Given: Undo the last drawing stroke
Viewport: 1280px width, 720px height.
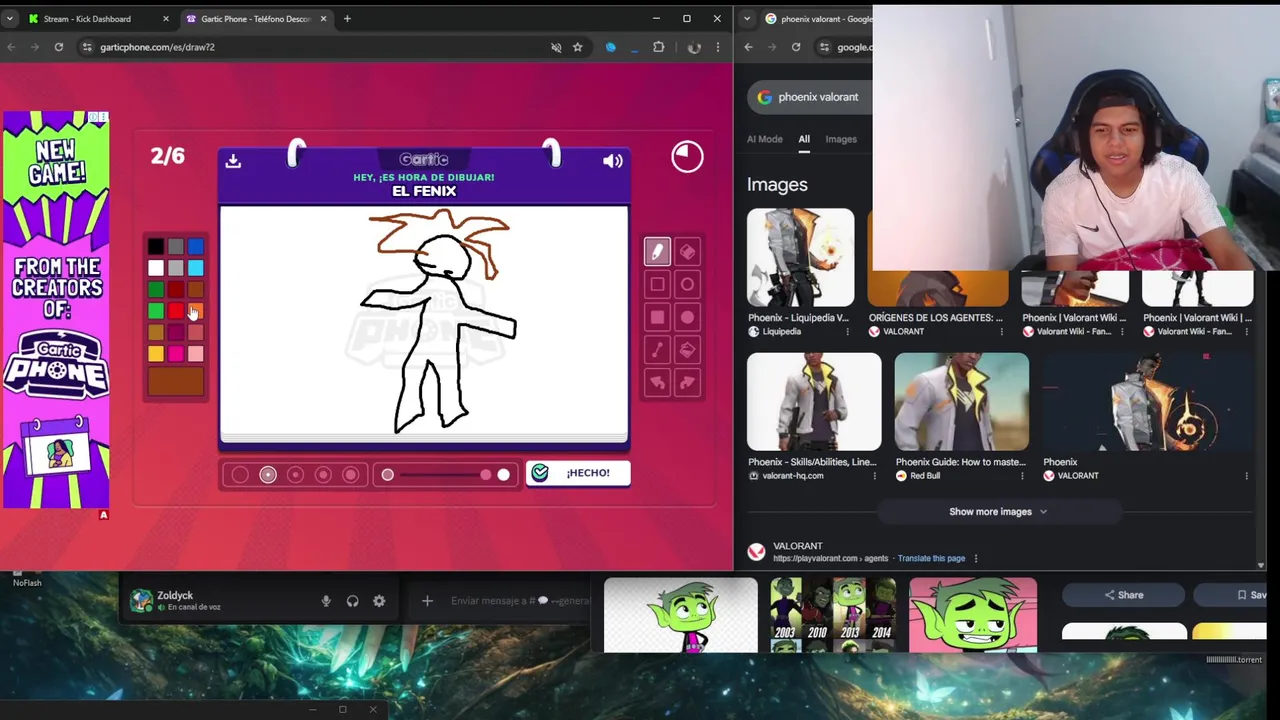Looking at the screenshot, I should [x=657, y=383].
